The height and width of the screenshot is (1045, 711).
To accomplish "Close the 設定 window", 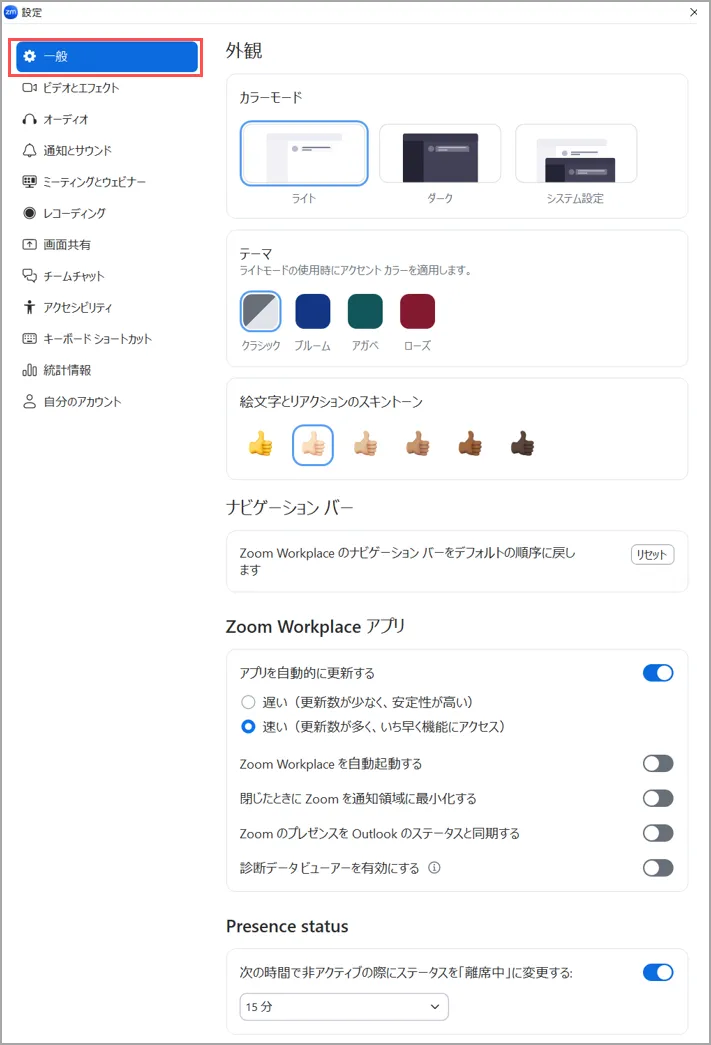I will (694, 12).
